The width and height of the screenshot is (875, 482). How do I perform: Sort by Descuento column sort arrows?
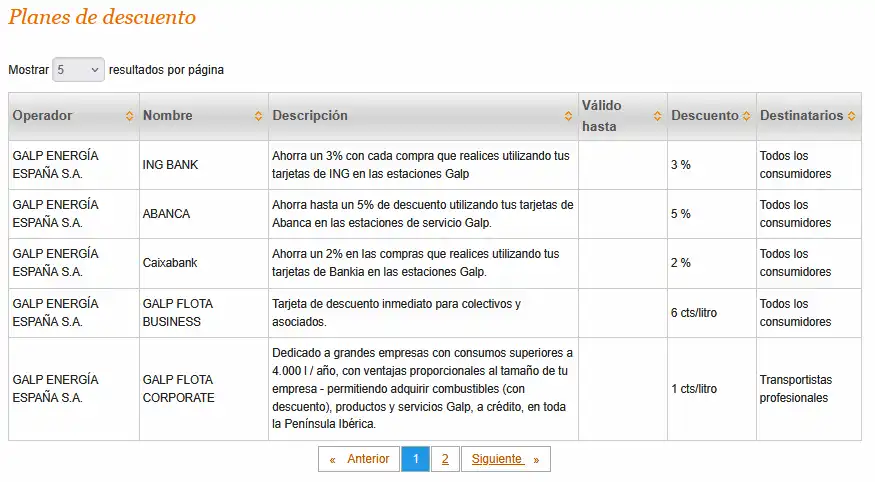747,116
